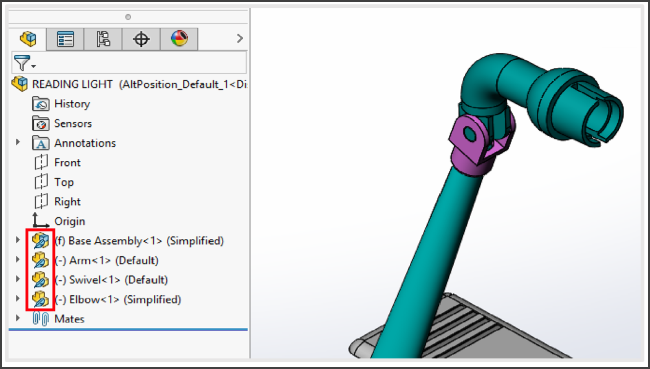The height and width of the screenshot is (369, 650).
Task: Select (-) Swivel<1> (Default)
Action: click(x=111, y=280)
